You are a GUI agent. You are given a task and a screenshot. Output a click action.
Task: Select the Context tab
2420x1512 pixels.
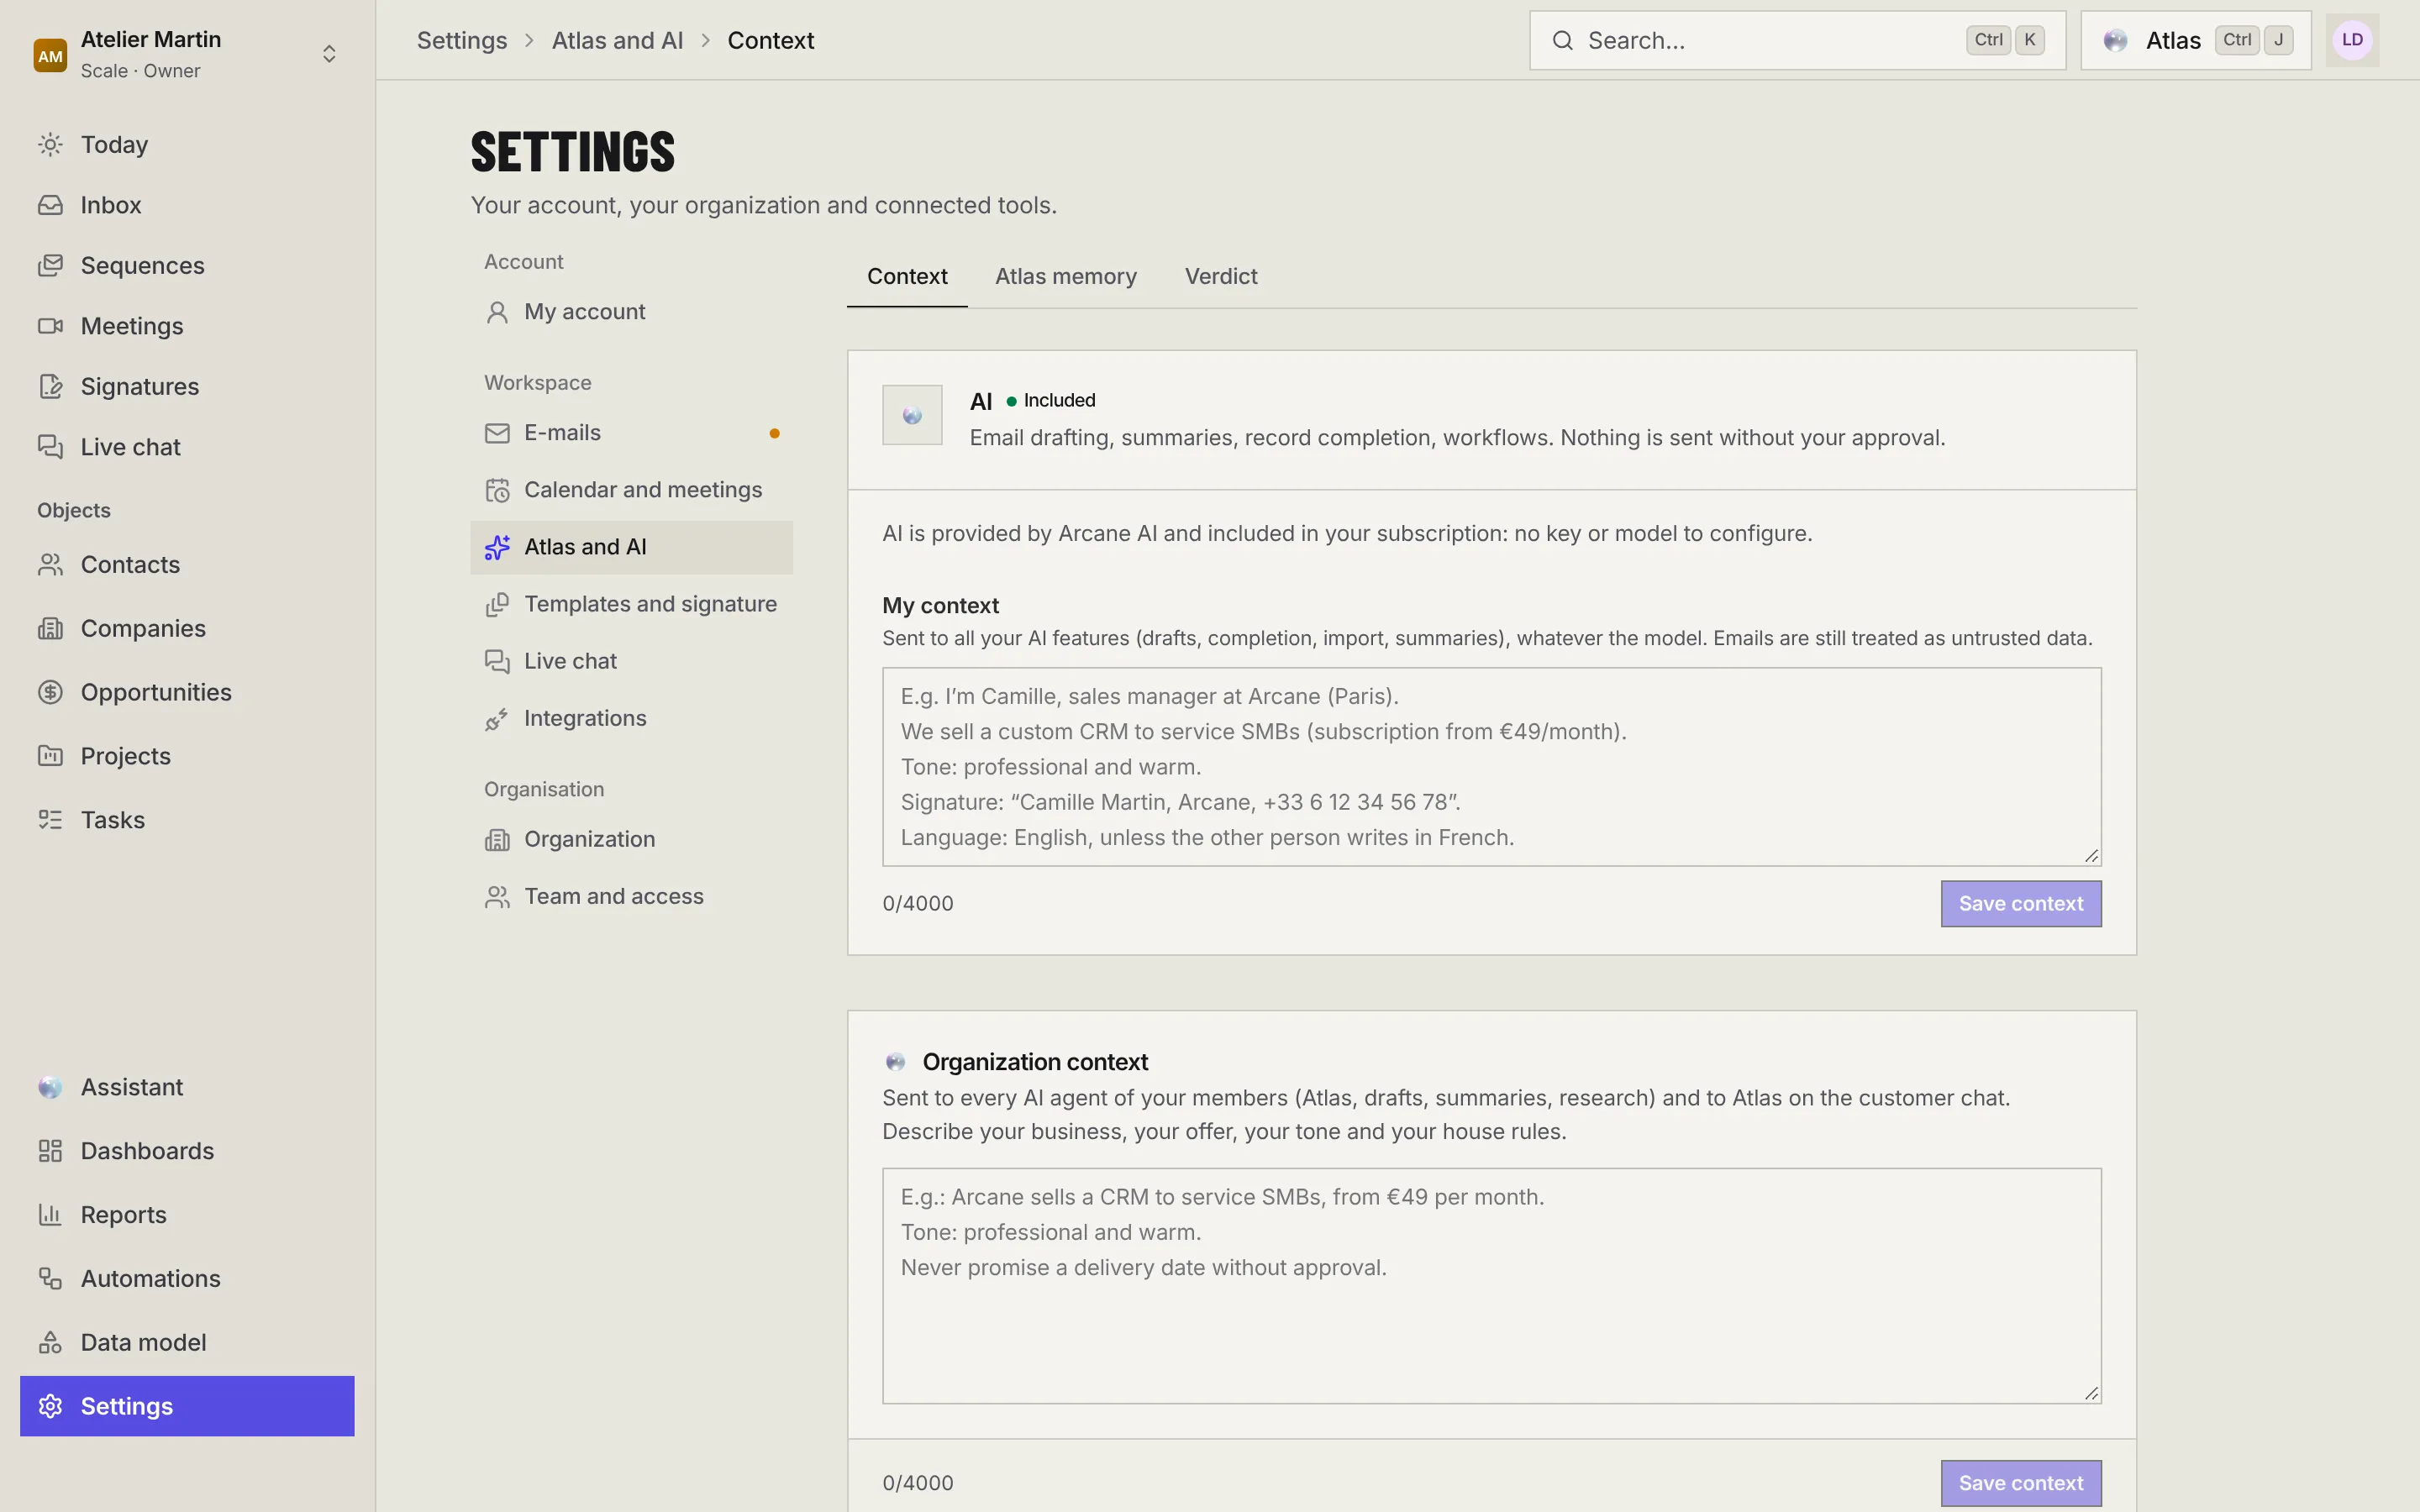pos(907,276)
